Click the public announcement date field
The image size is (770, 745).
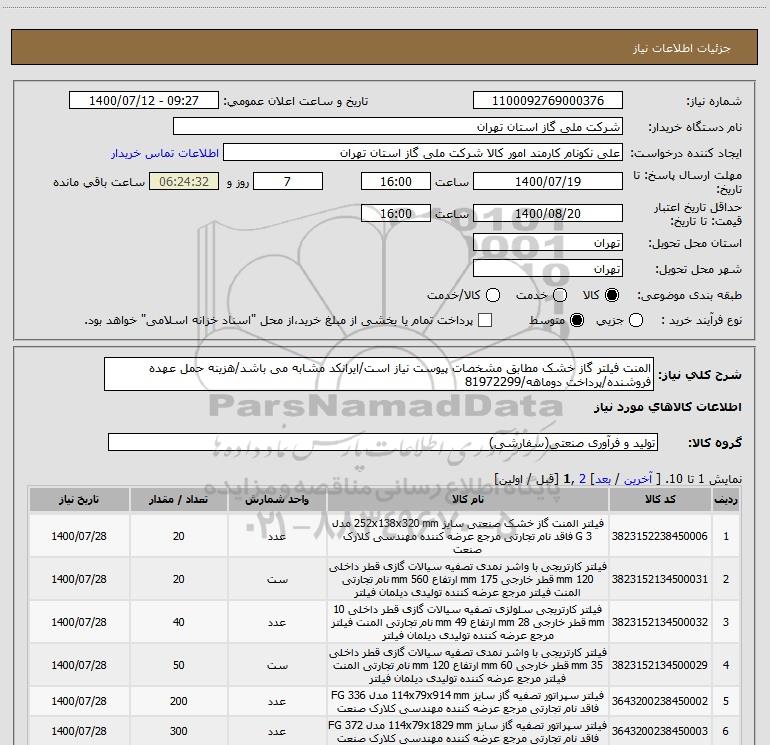[144, 100]
